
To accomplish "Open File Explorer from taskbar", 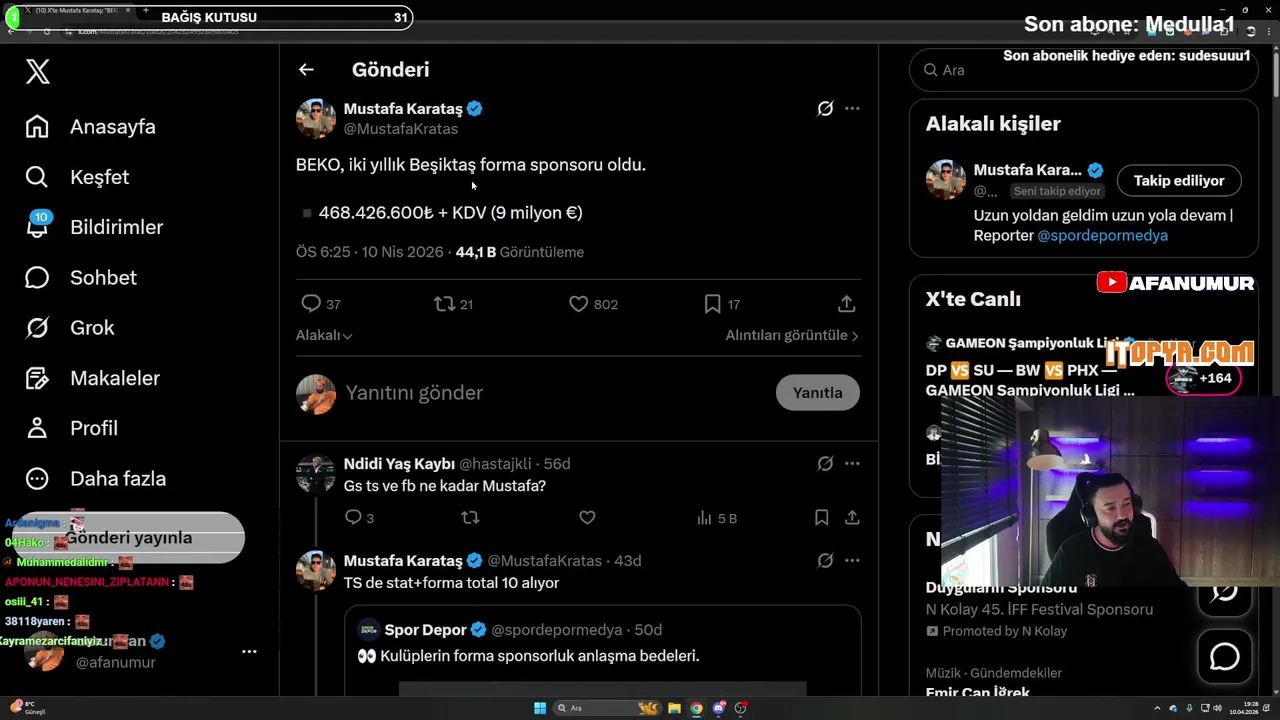I will click(674, 708).
